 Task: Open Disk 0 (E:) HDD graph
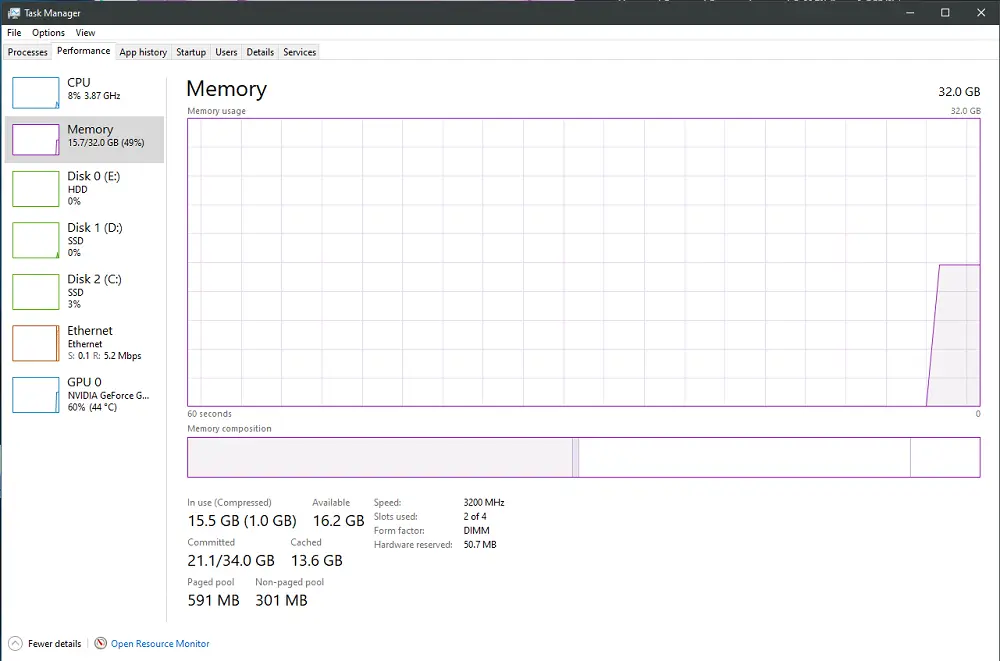click(x=36, y=187)
